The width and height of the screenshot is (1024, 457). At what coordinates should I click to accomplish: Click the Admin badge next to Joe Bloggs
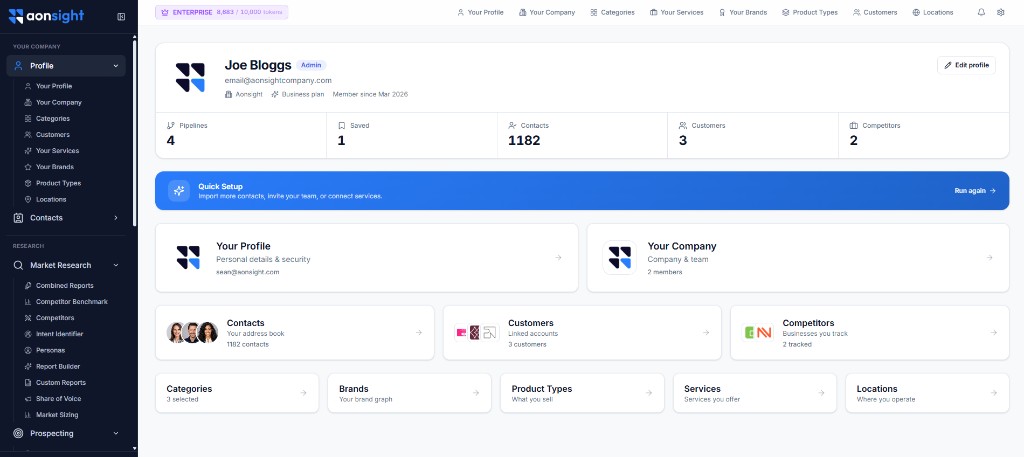311,65
